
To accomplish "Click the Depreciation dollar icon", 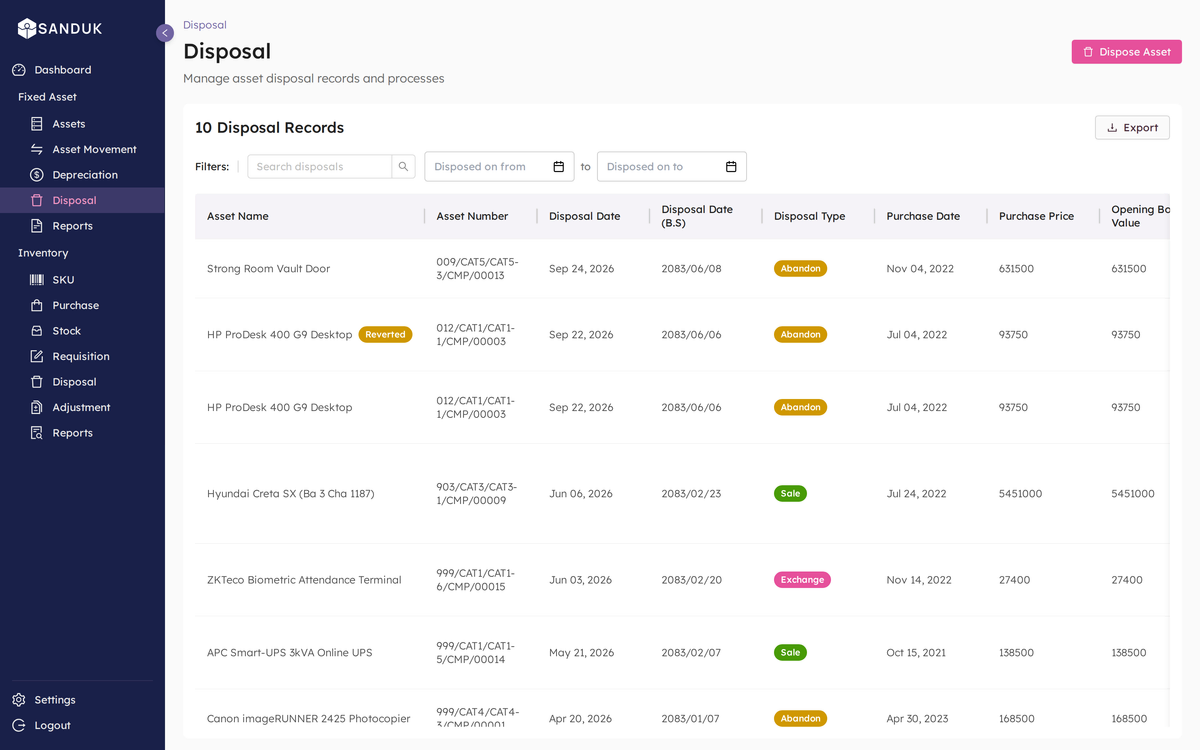I will click(x=37, y=175).
